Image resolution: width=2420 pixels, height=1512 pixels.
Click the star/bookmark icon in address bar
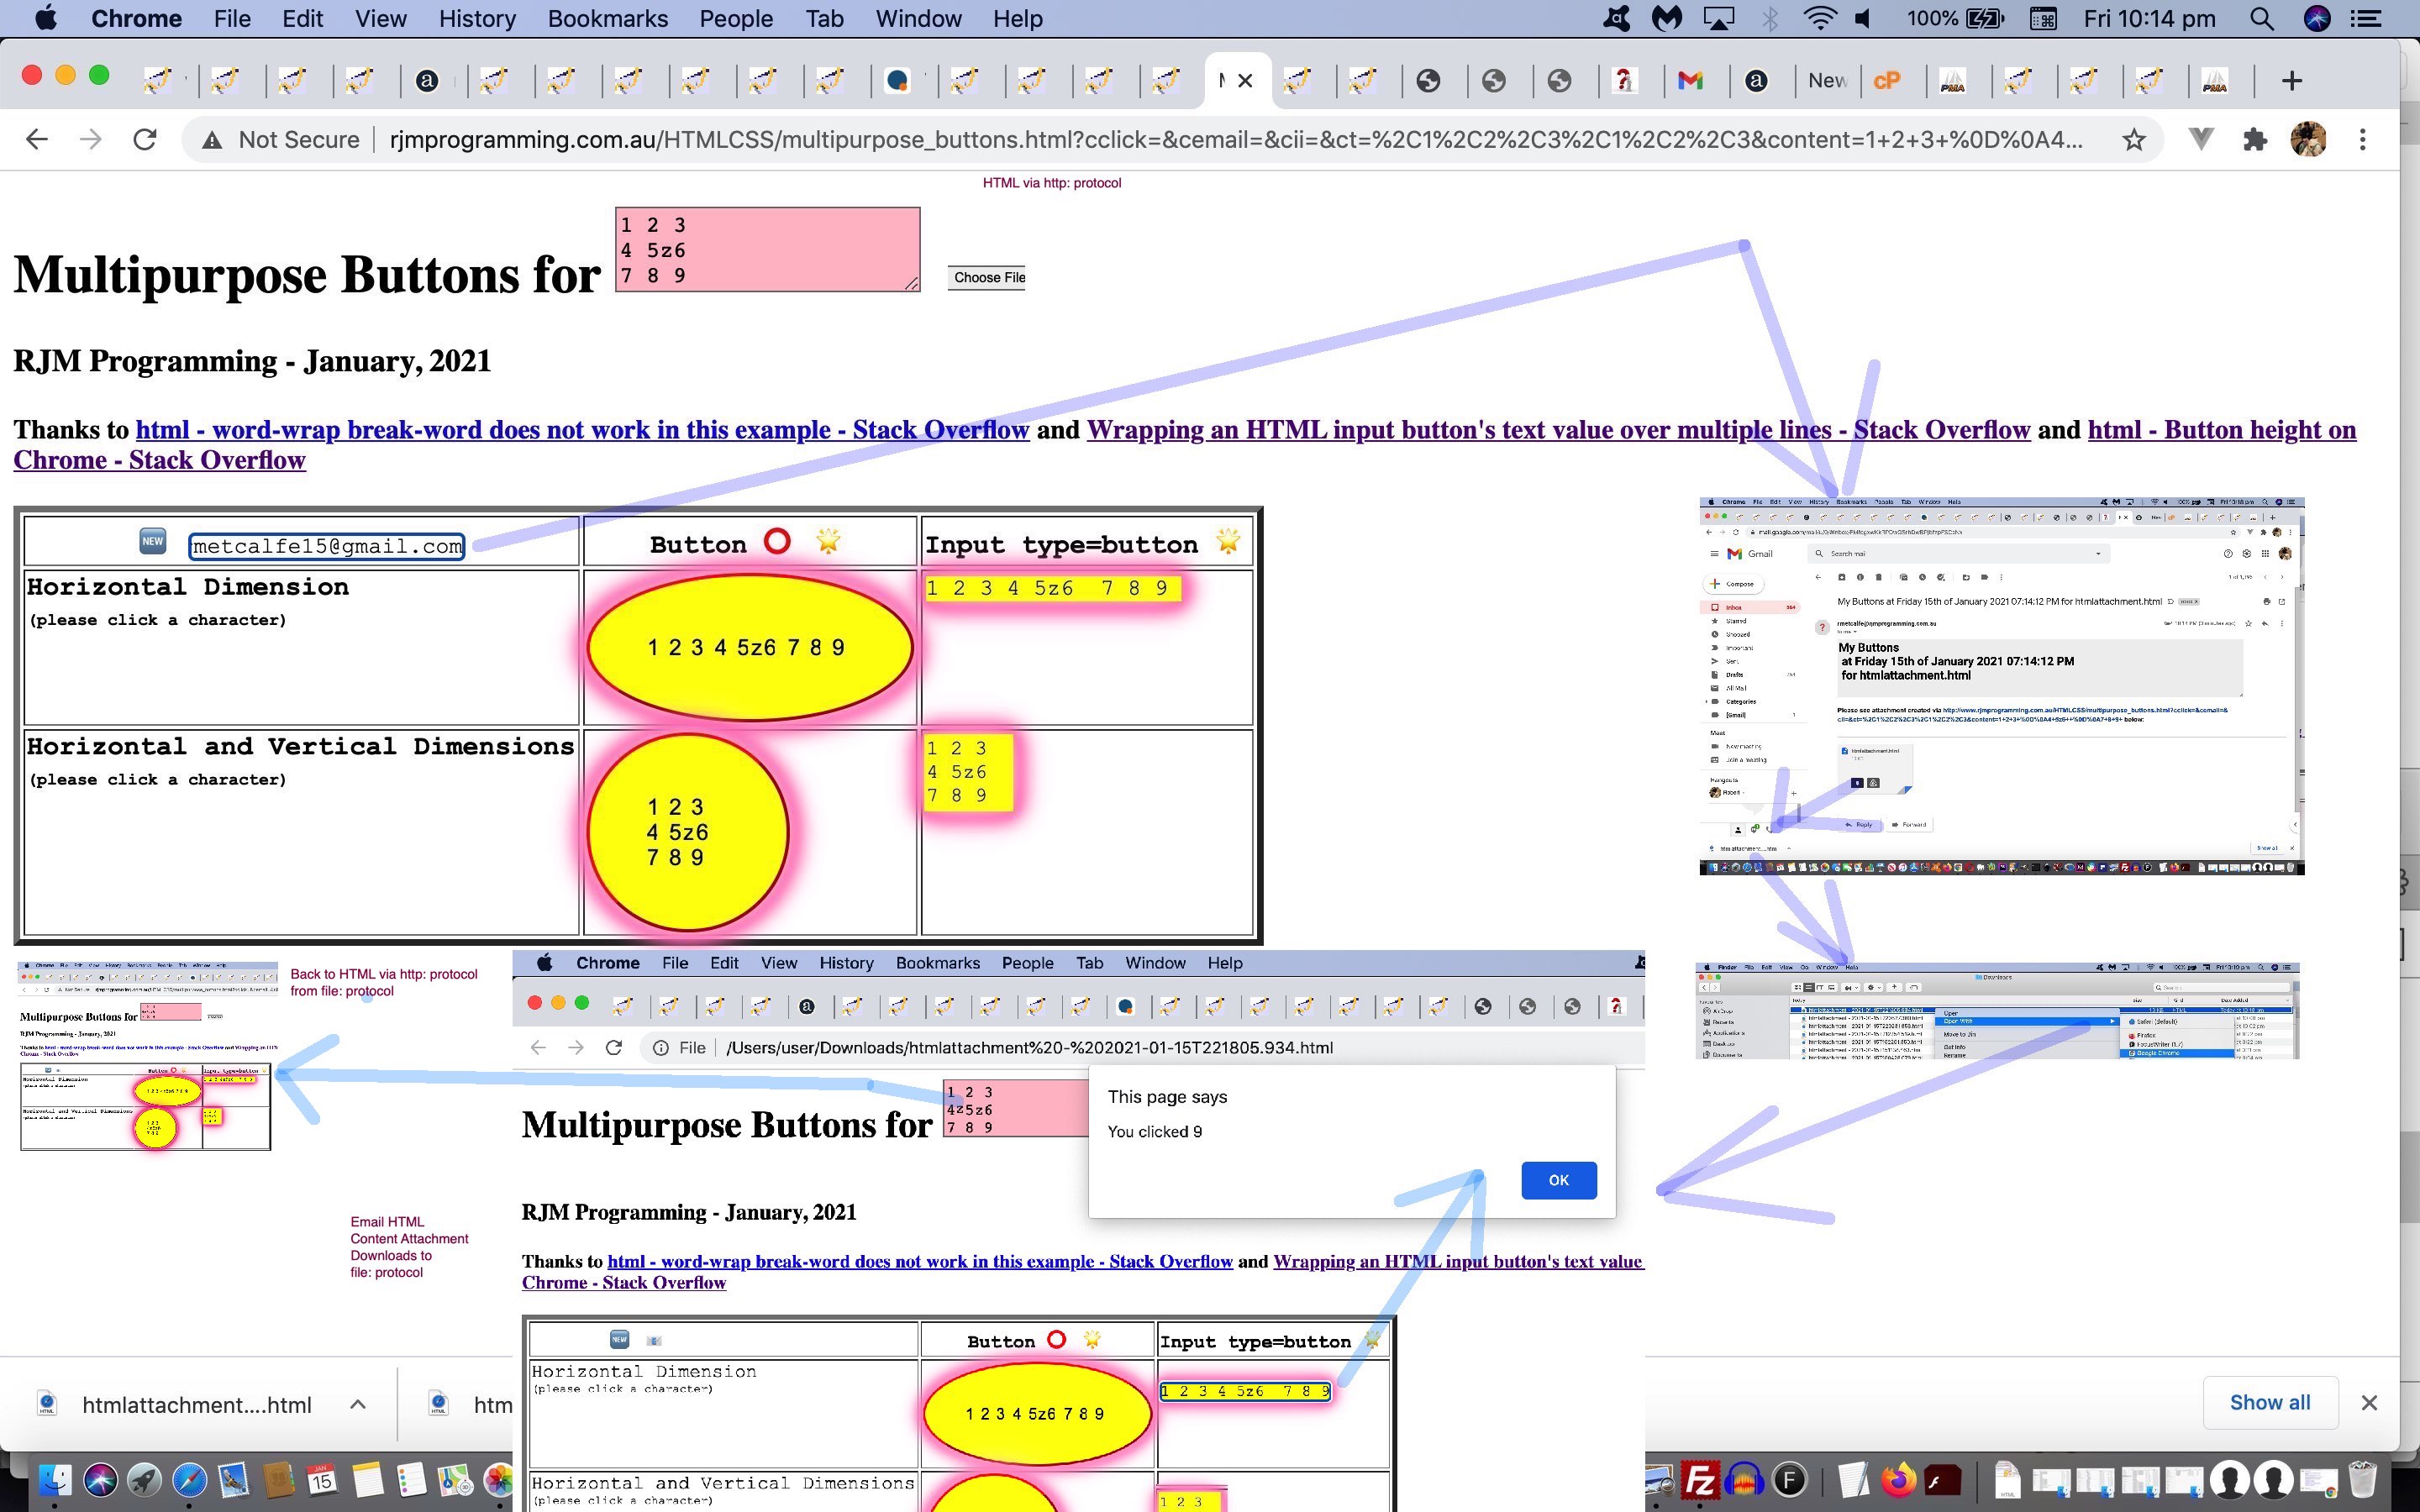coord(2134,139)
